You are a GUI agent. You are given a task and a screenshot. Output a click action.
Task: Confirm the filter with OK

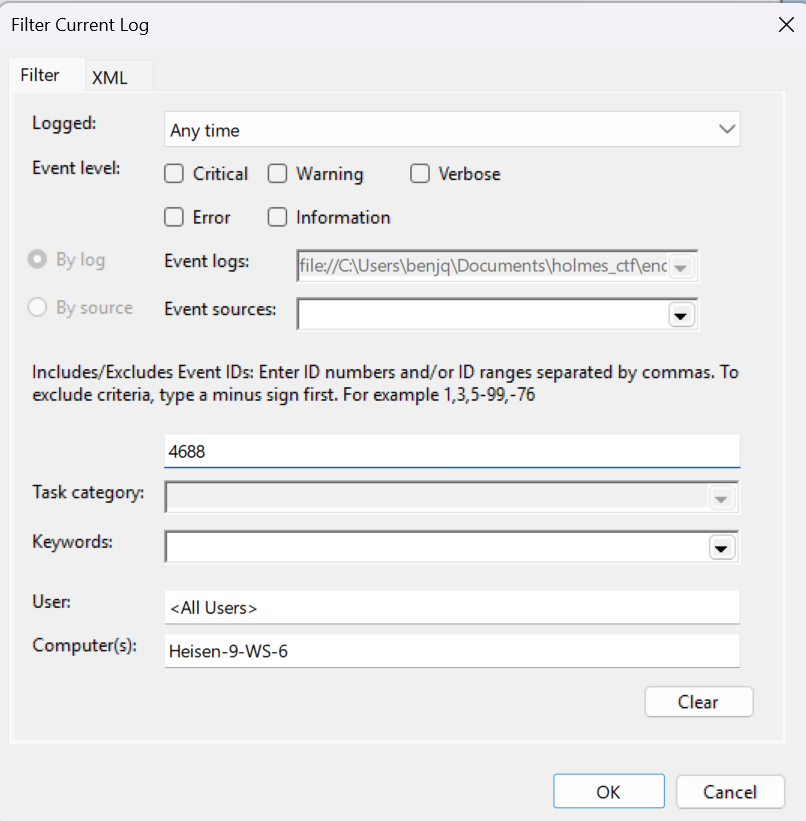point(608,792)
